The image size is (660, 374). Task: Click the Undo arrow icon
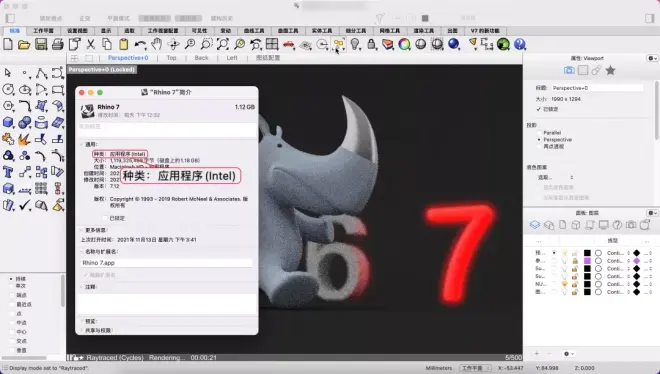pyautogui.click(x=140, y=44)
